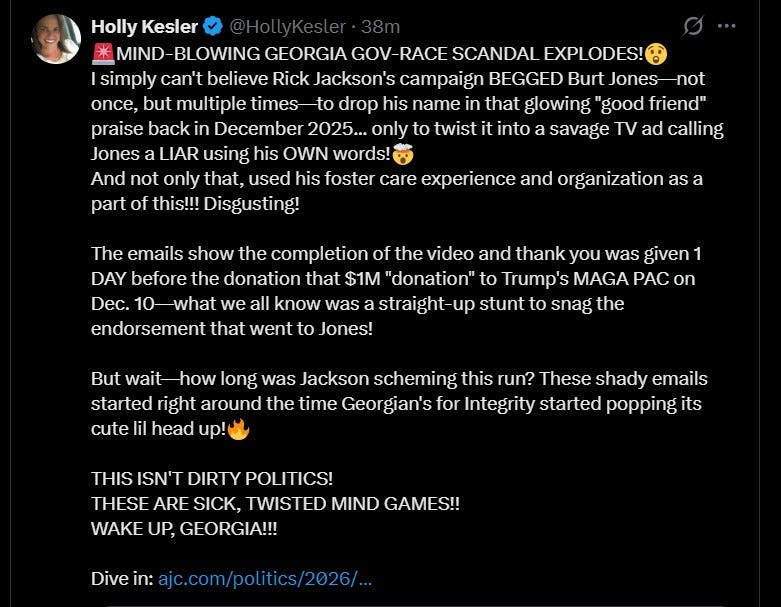Click the But wait Jackson scheming paragraph
Image resolution: width=781 pixels, height=607 pixels.
399,403
